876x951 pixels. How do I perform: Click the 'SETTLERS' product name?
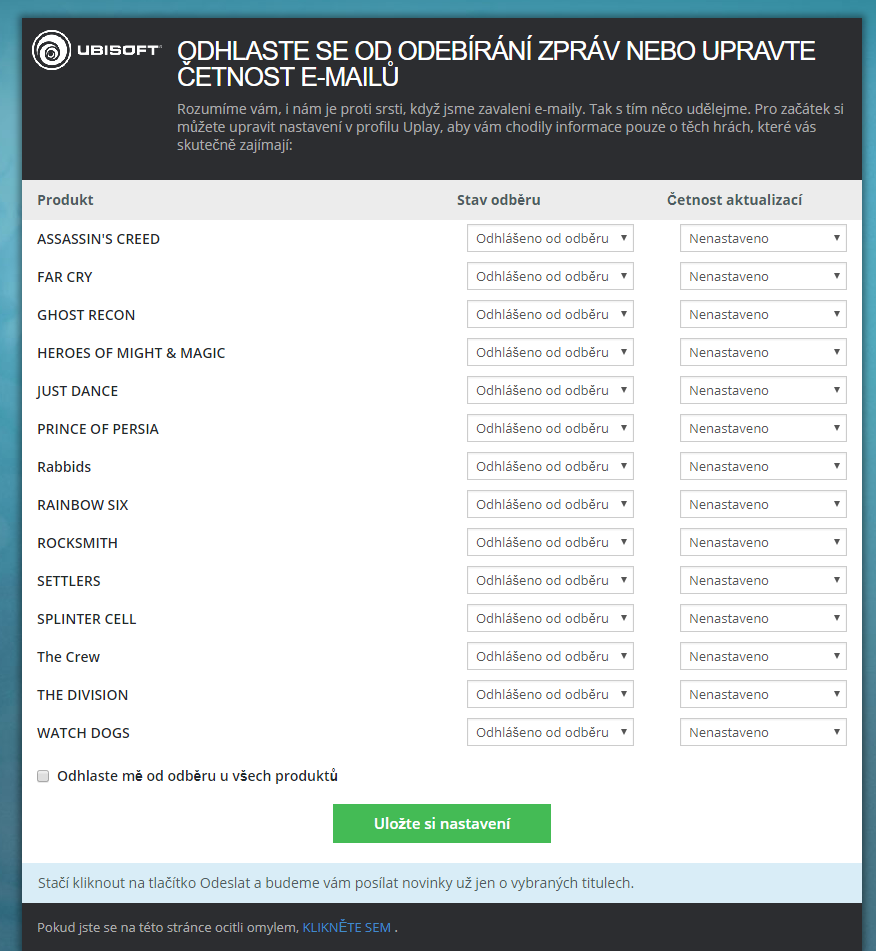69,581
